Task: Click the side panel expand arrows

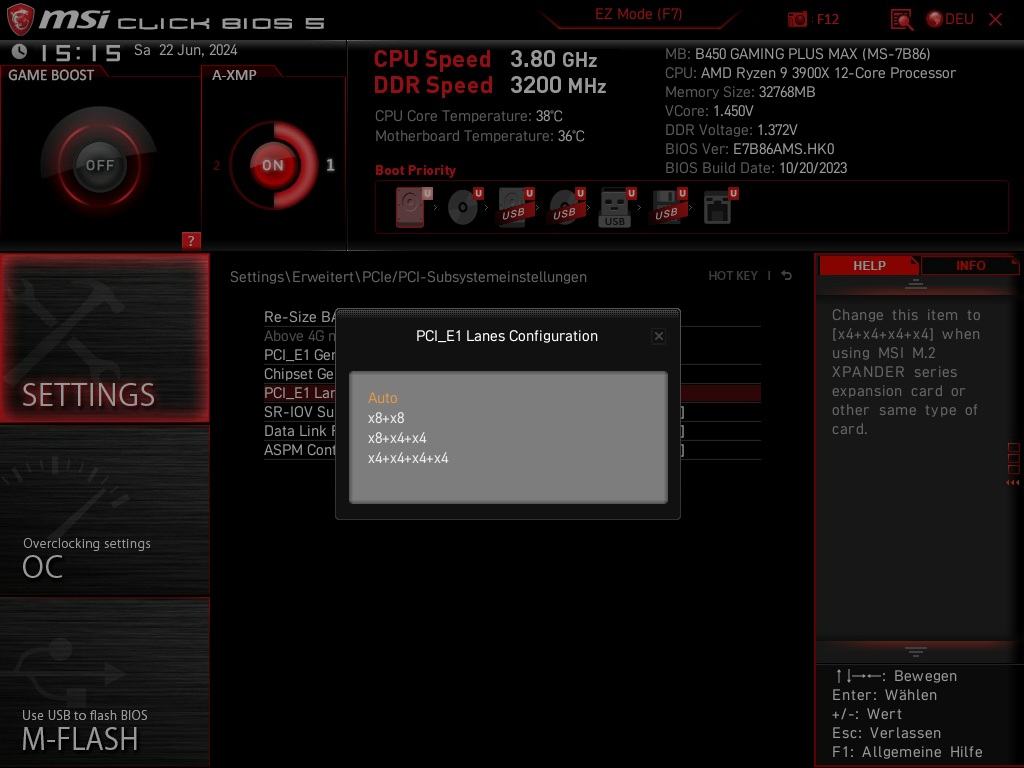Action: [1013, 483]
